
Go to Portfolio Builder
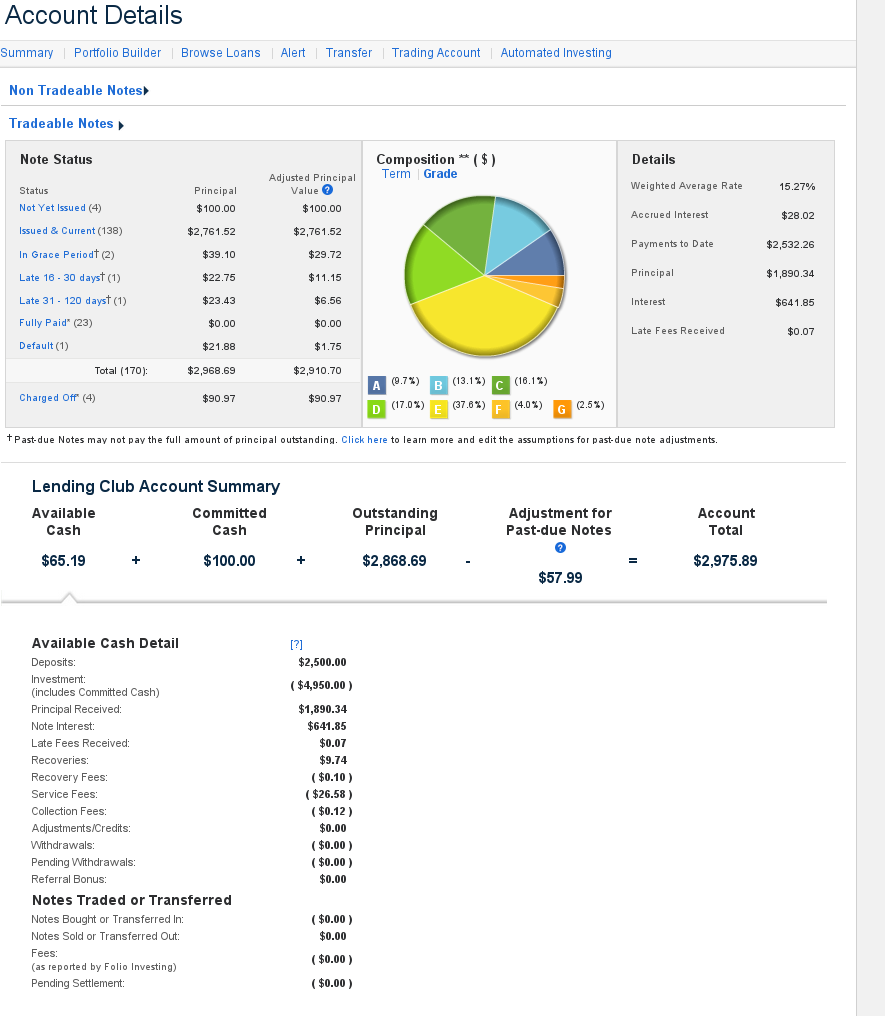[117, 52]
